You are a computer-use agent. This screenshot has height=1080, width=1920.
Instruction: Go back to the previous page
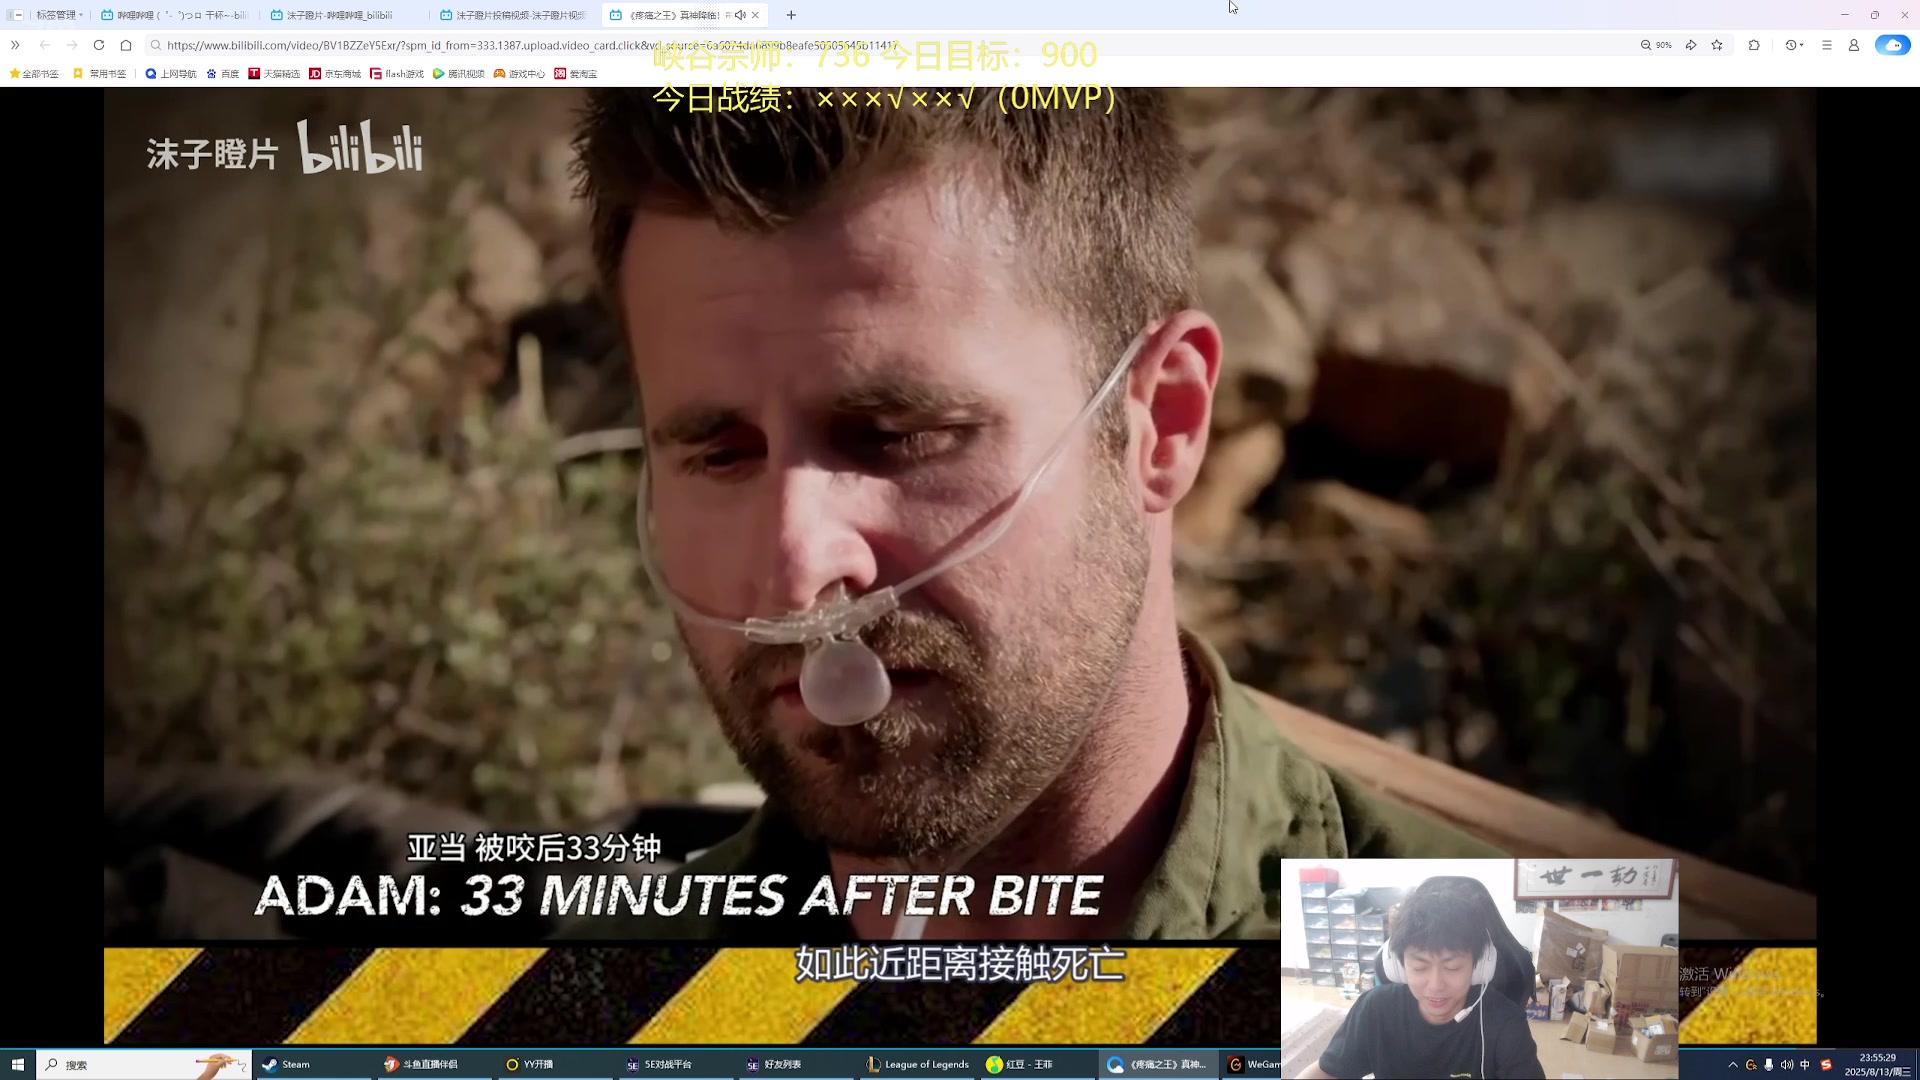[x=45, y=45]
